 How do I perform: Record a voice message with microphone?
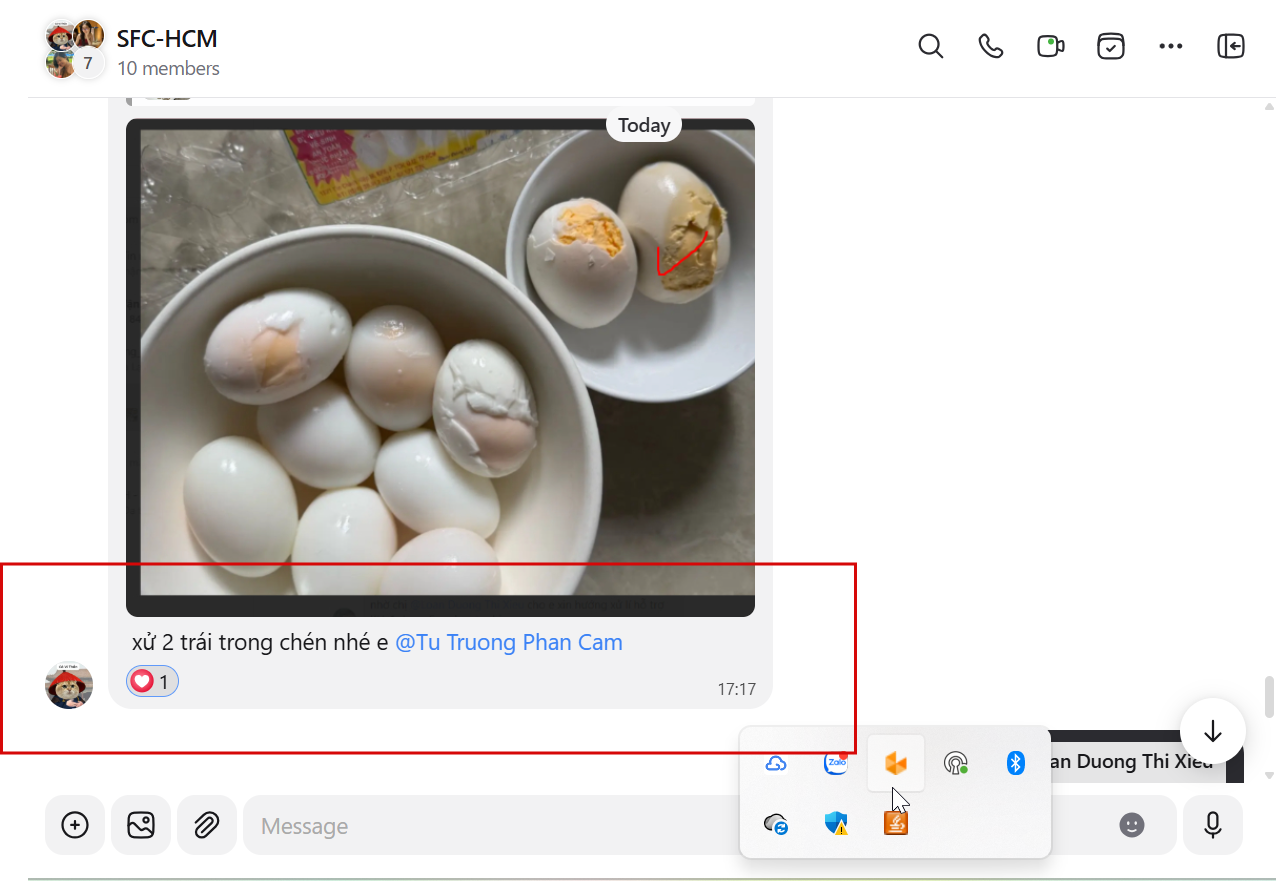pyautogui.click(x=1213, y=825)
